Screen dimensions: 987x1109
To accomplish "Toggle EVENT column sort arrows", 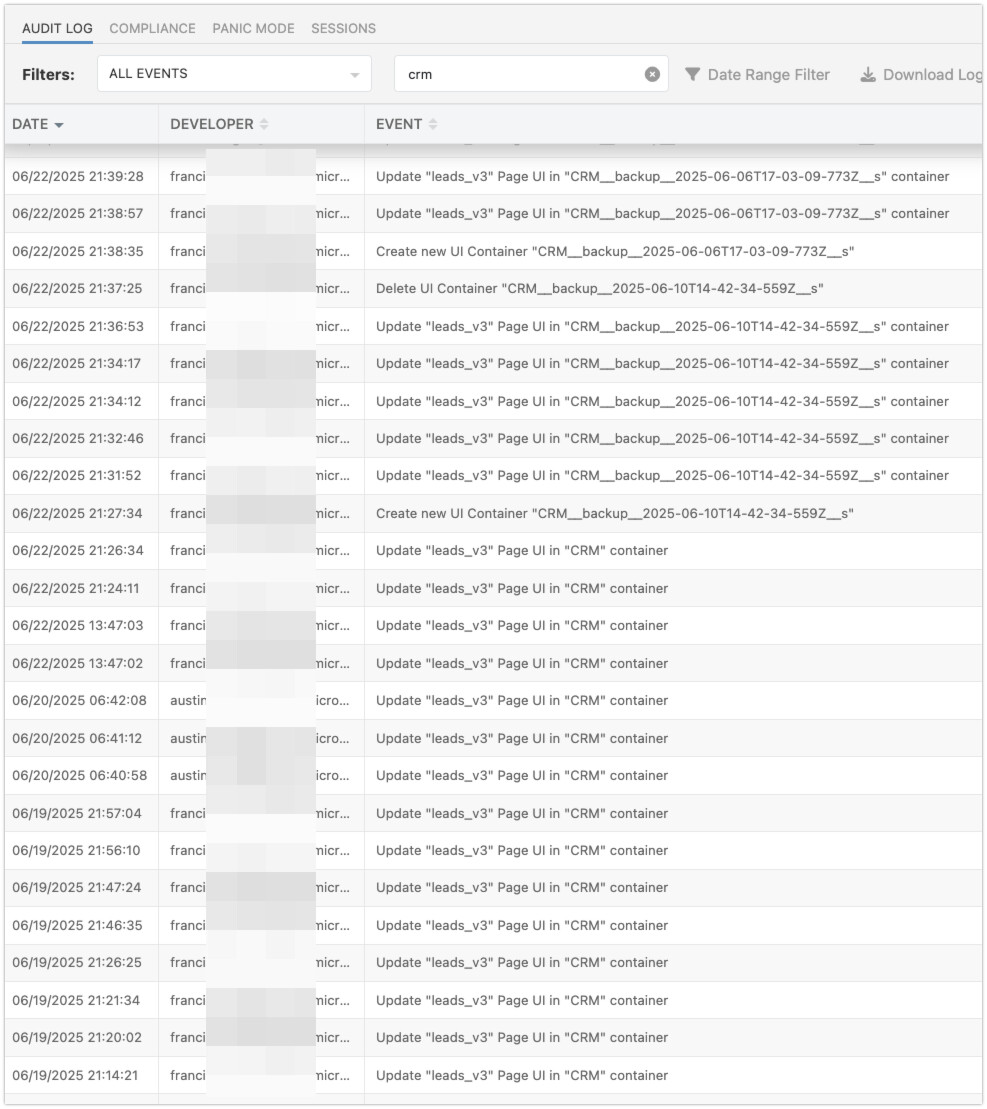I will tap(433, 124).
